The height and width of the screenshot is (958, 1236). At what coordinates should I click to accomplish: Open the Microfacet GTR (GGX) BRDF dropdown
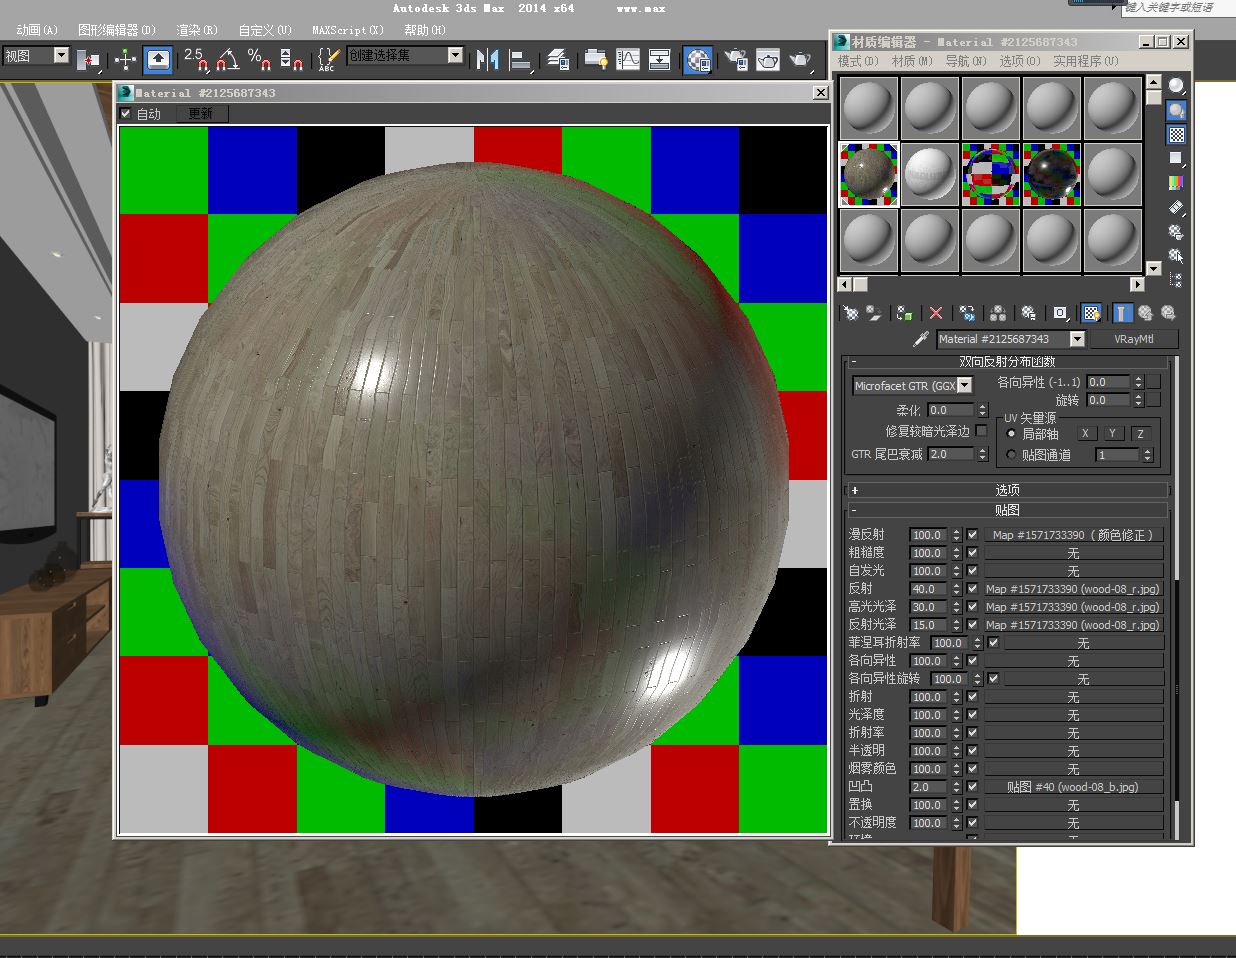[x=964, y=386]
